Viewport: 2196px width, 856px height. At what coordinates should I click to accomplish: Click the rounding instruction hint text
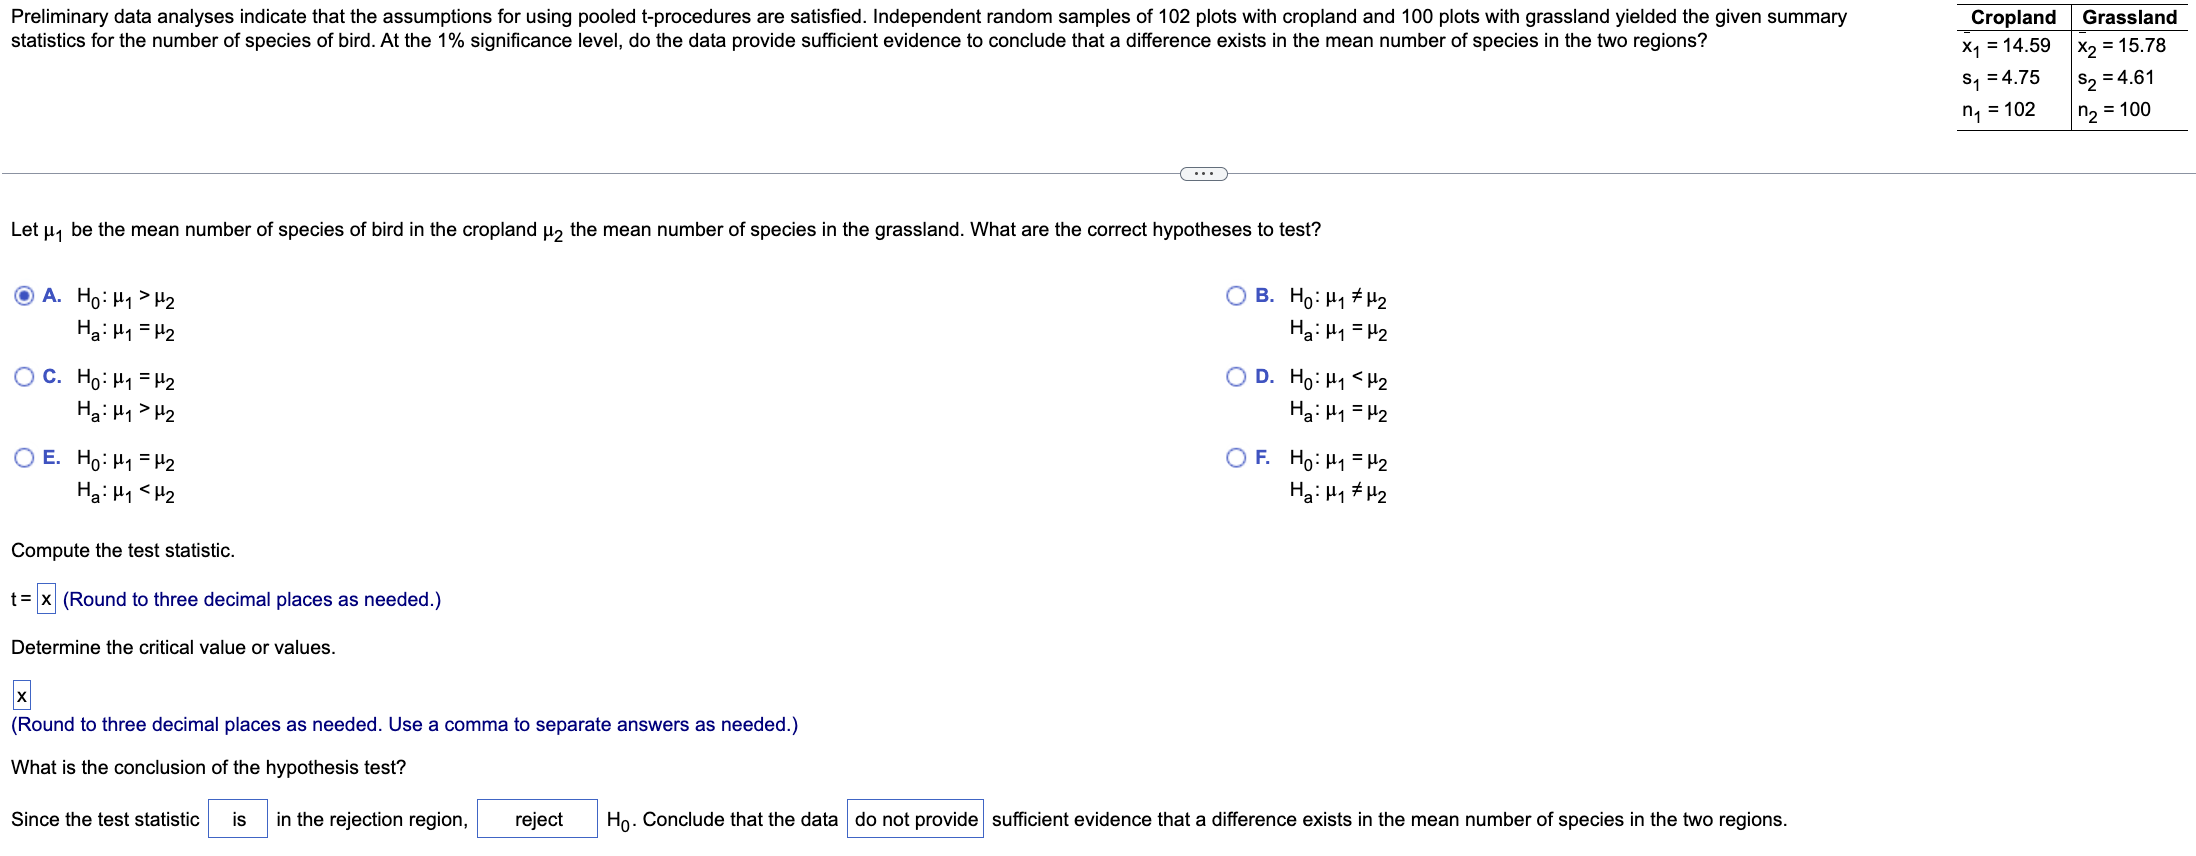pyautogui.click(x=249, y=599)
